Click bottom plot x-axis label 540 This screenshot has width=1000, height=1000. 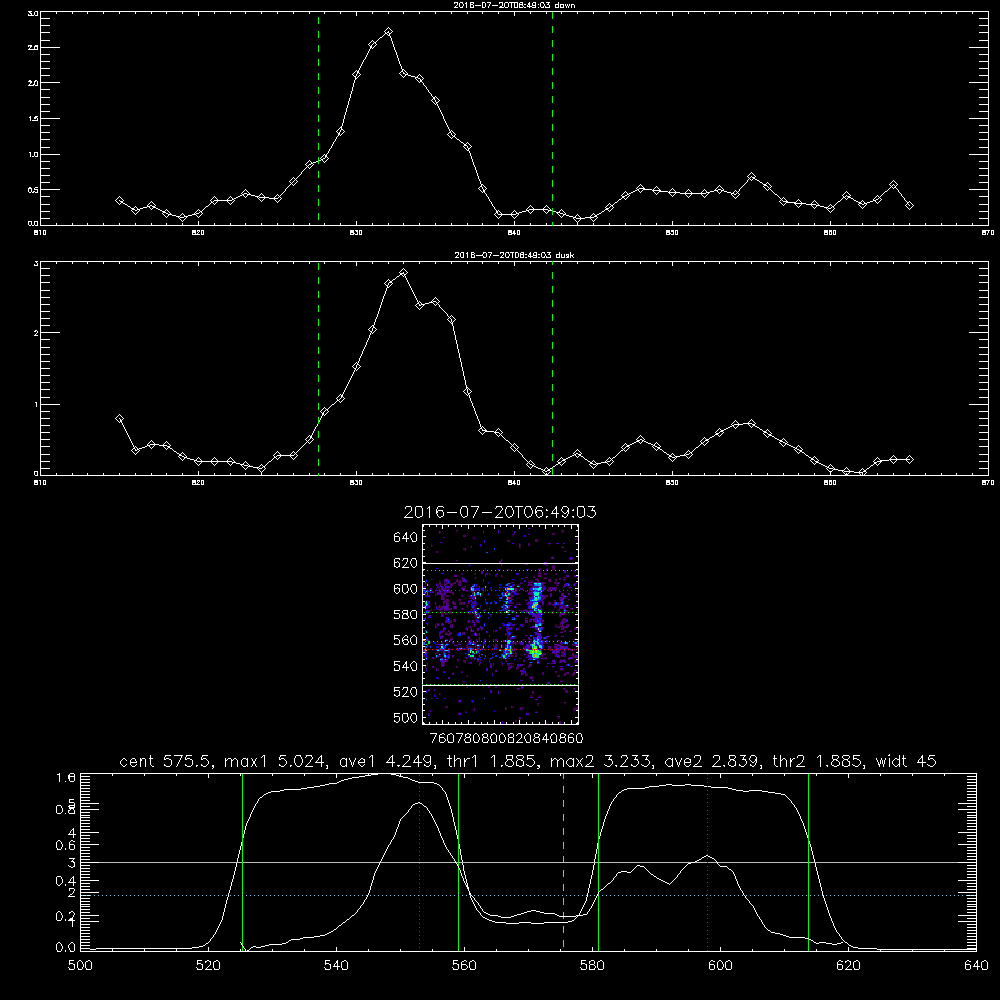tap(336, 966)
